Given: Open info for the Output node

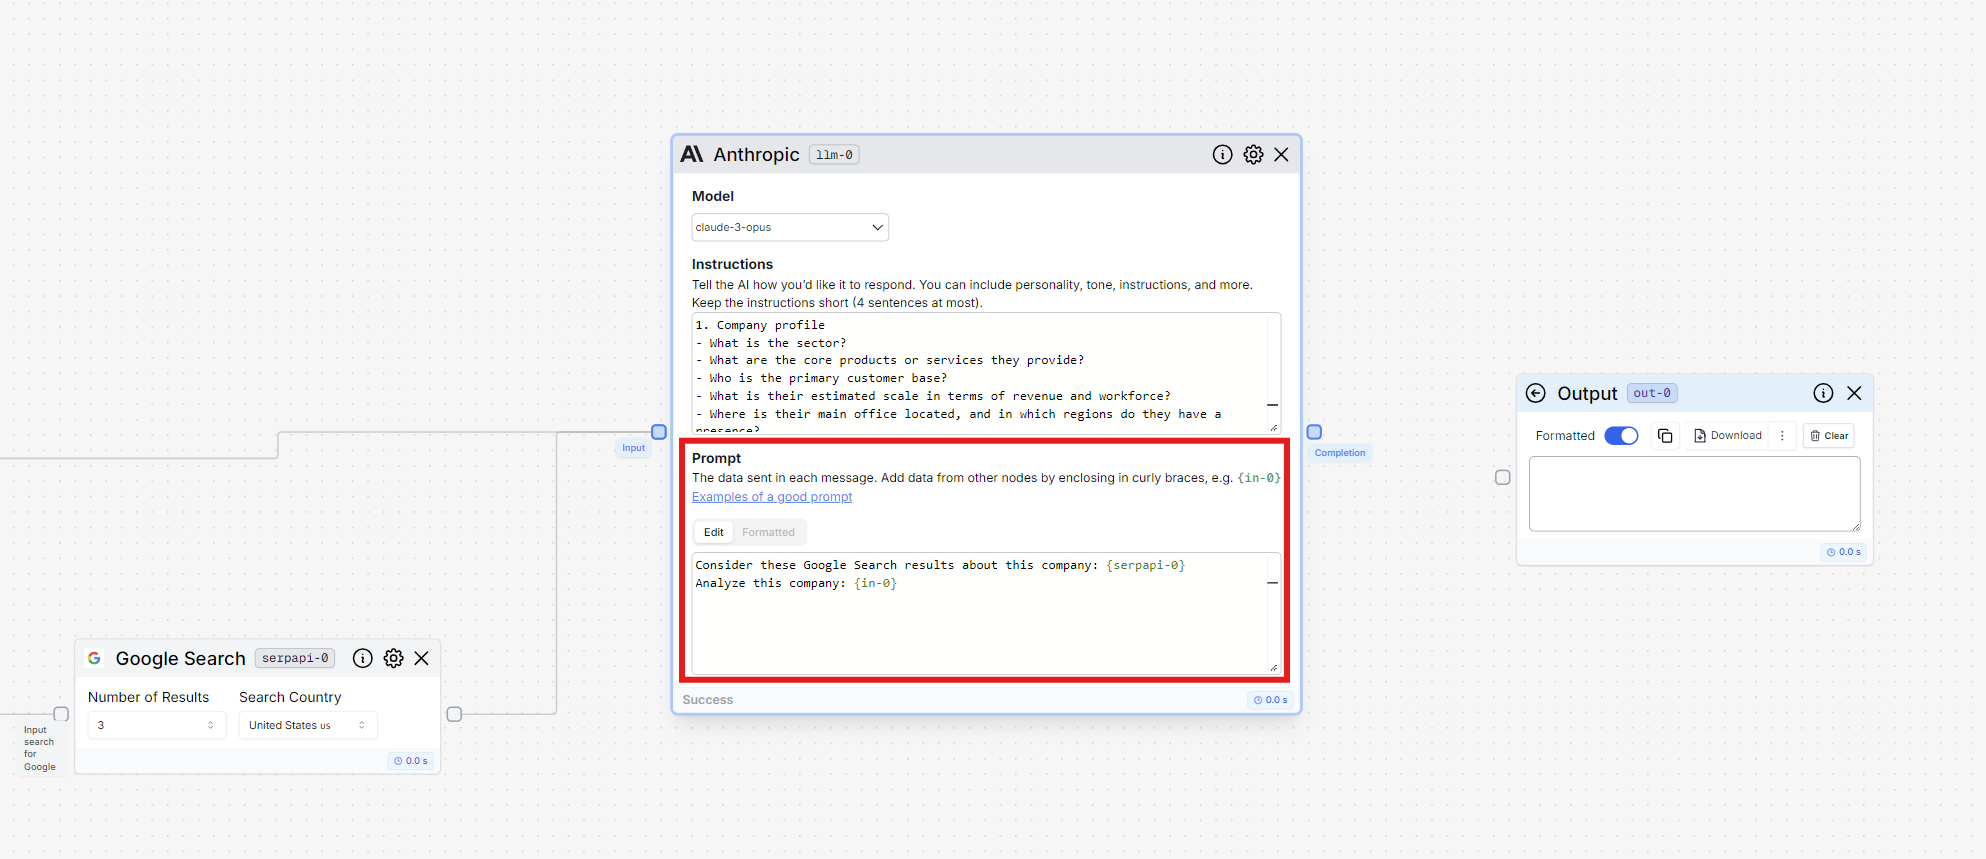Looking at the screenshot, I should [x=1823, y=393].
